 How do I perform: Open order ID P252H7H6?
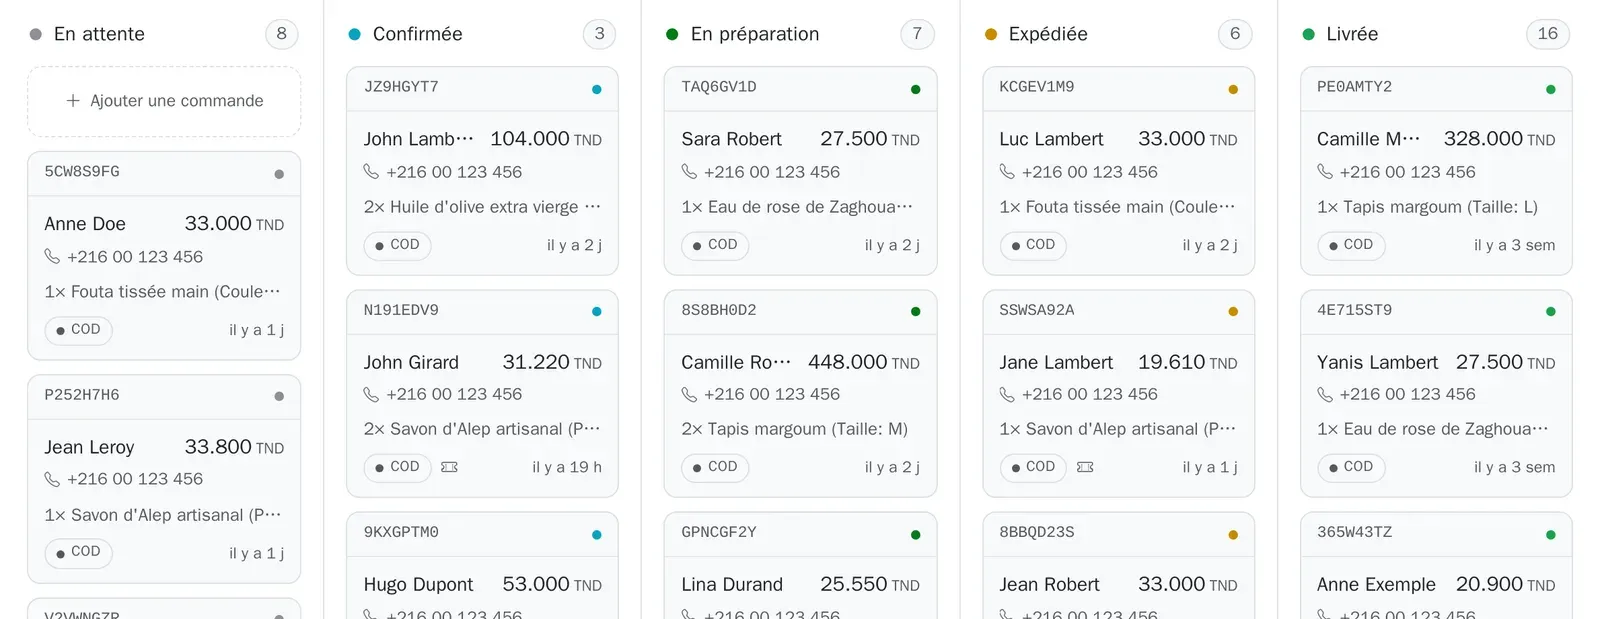click(x=82, y=395)
